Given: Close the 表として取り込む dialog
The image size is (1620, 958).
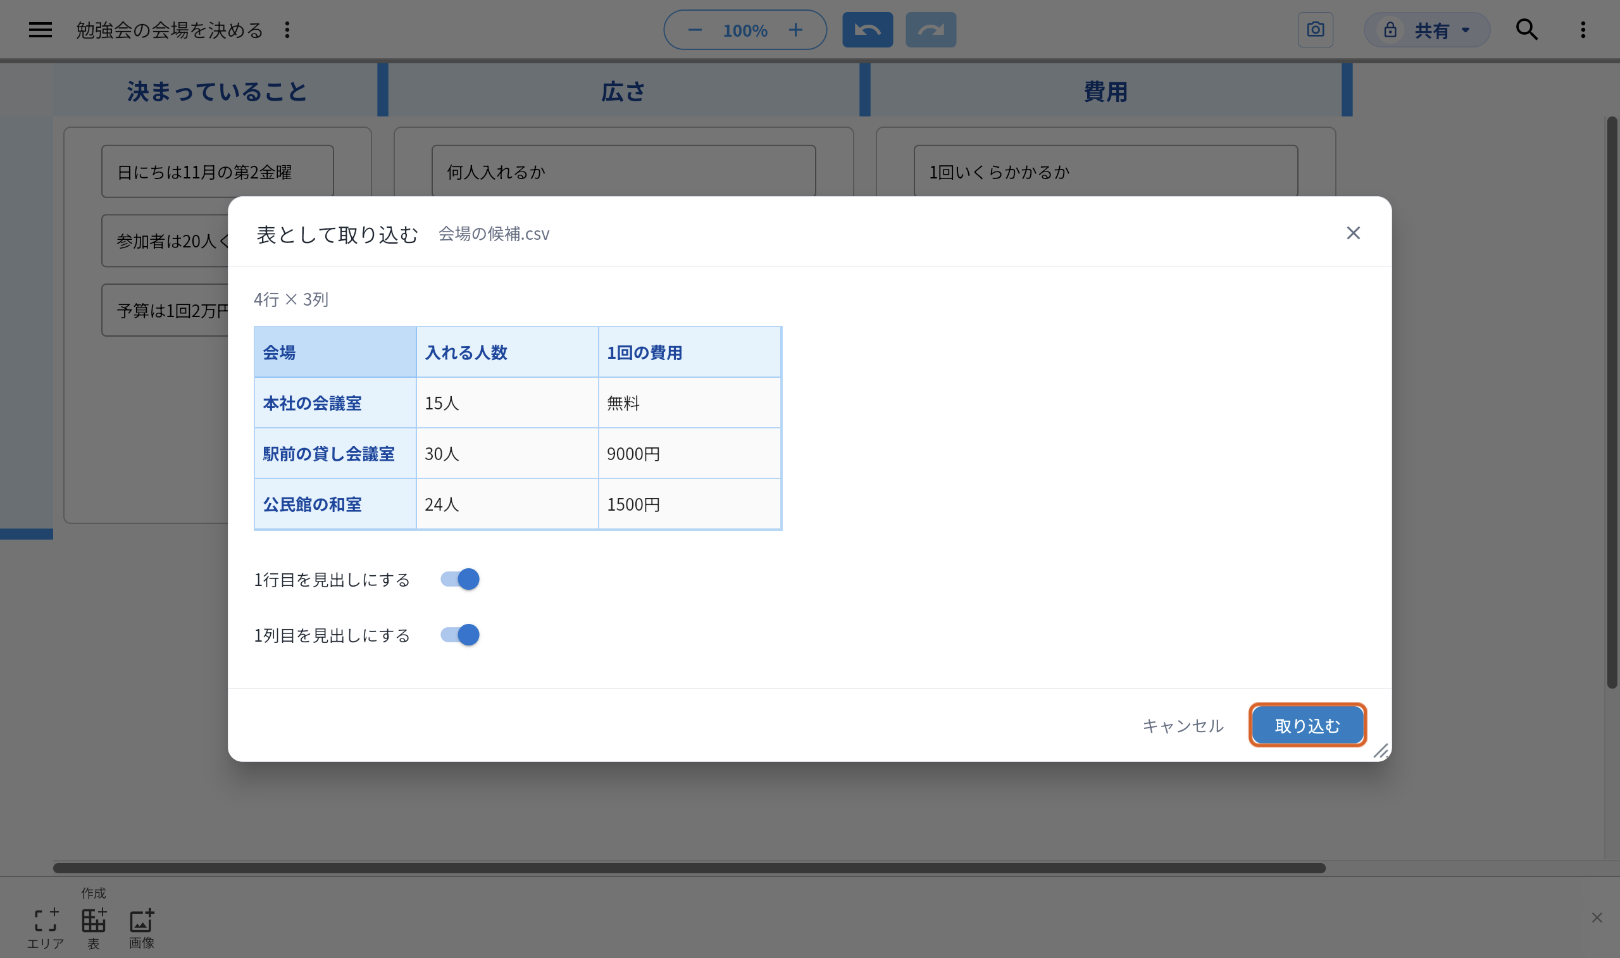Looking at the screenshot, I should coord(1353,233).
